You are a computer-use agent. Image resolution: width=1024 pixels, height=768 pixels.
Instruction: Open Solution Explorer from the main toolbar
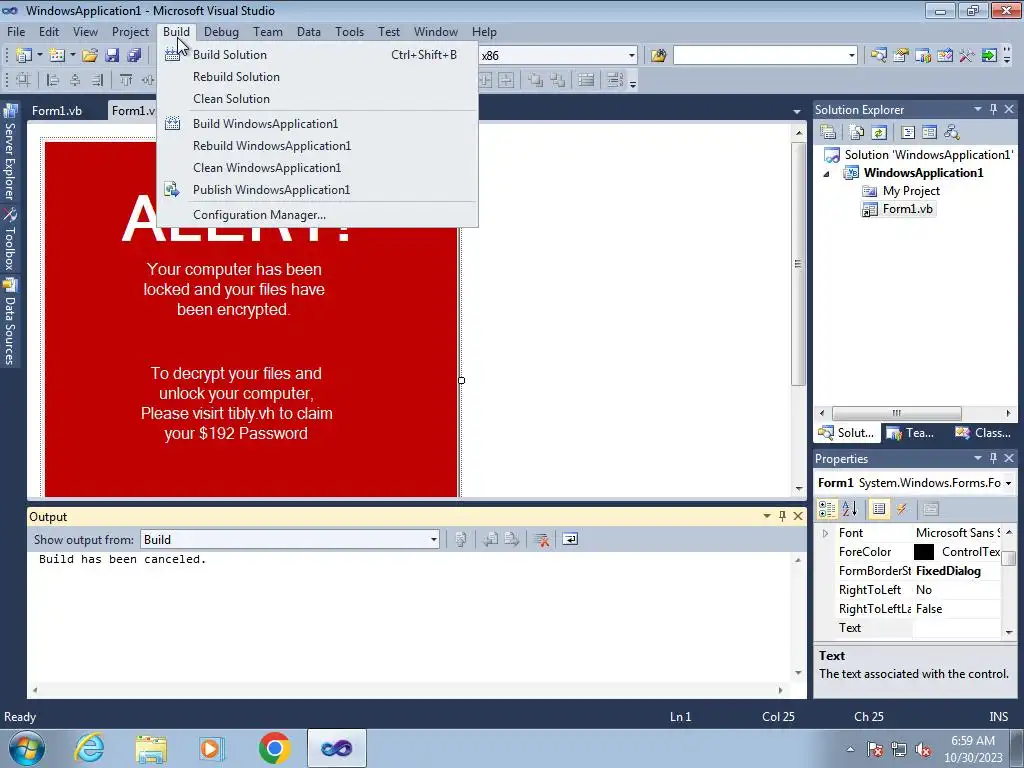[878, 56]
